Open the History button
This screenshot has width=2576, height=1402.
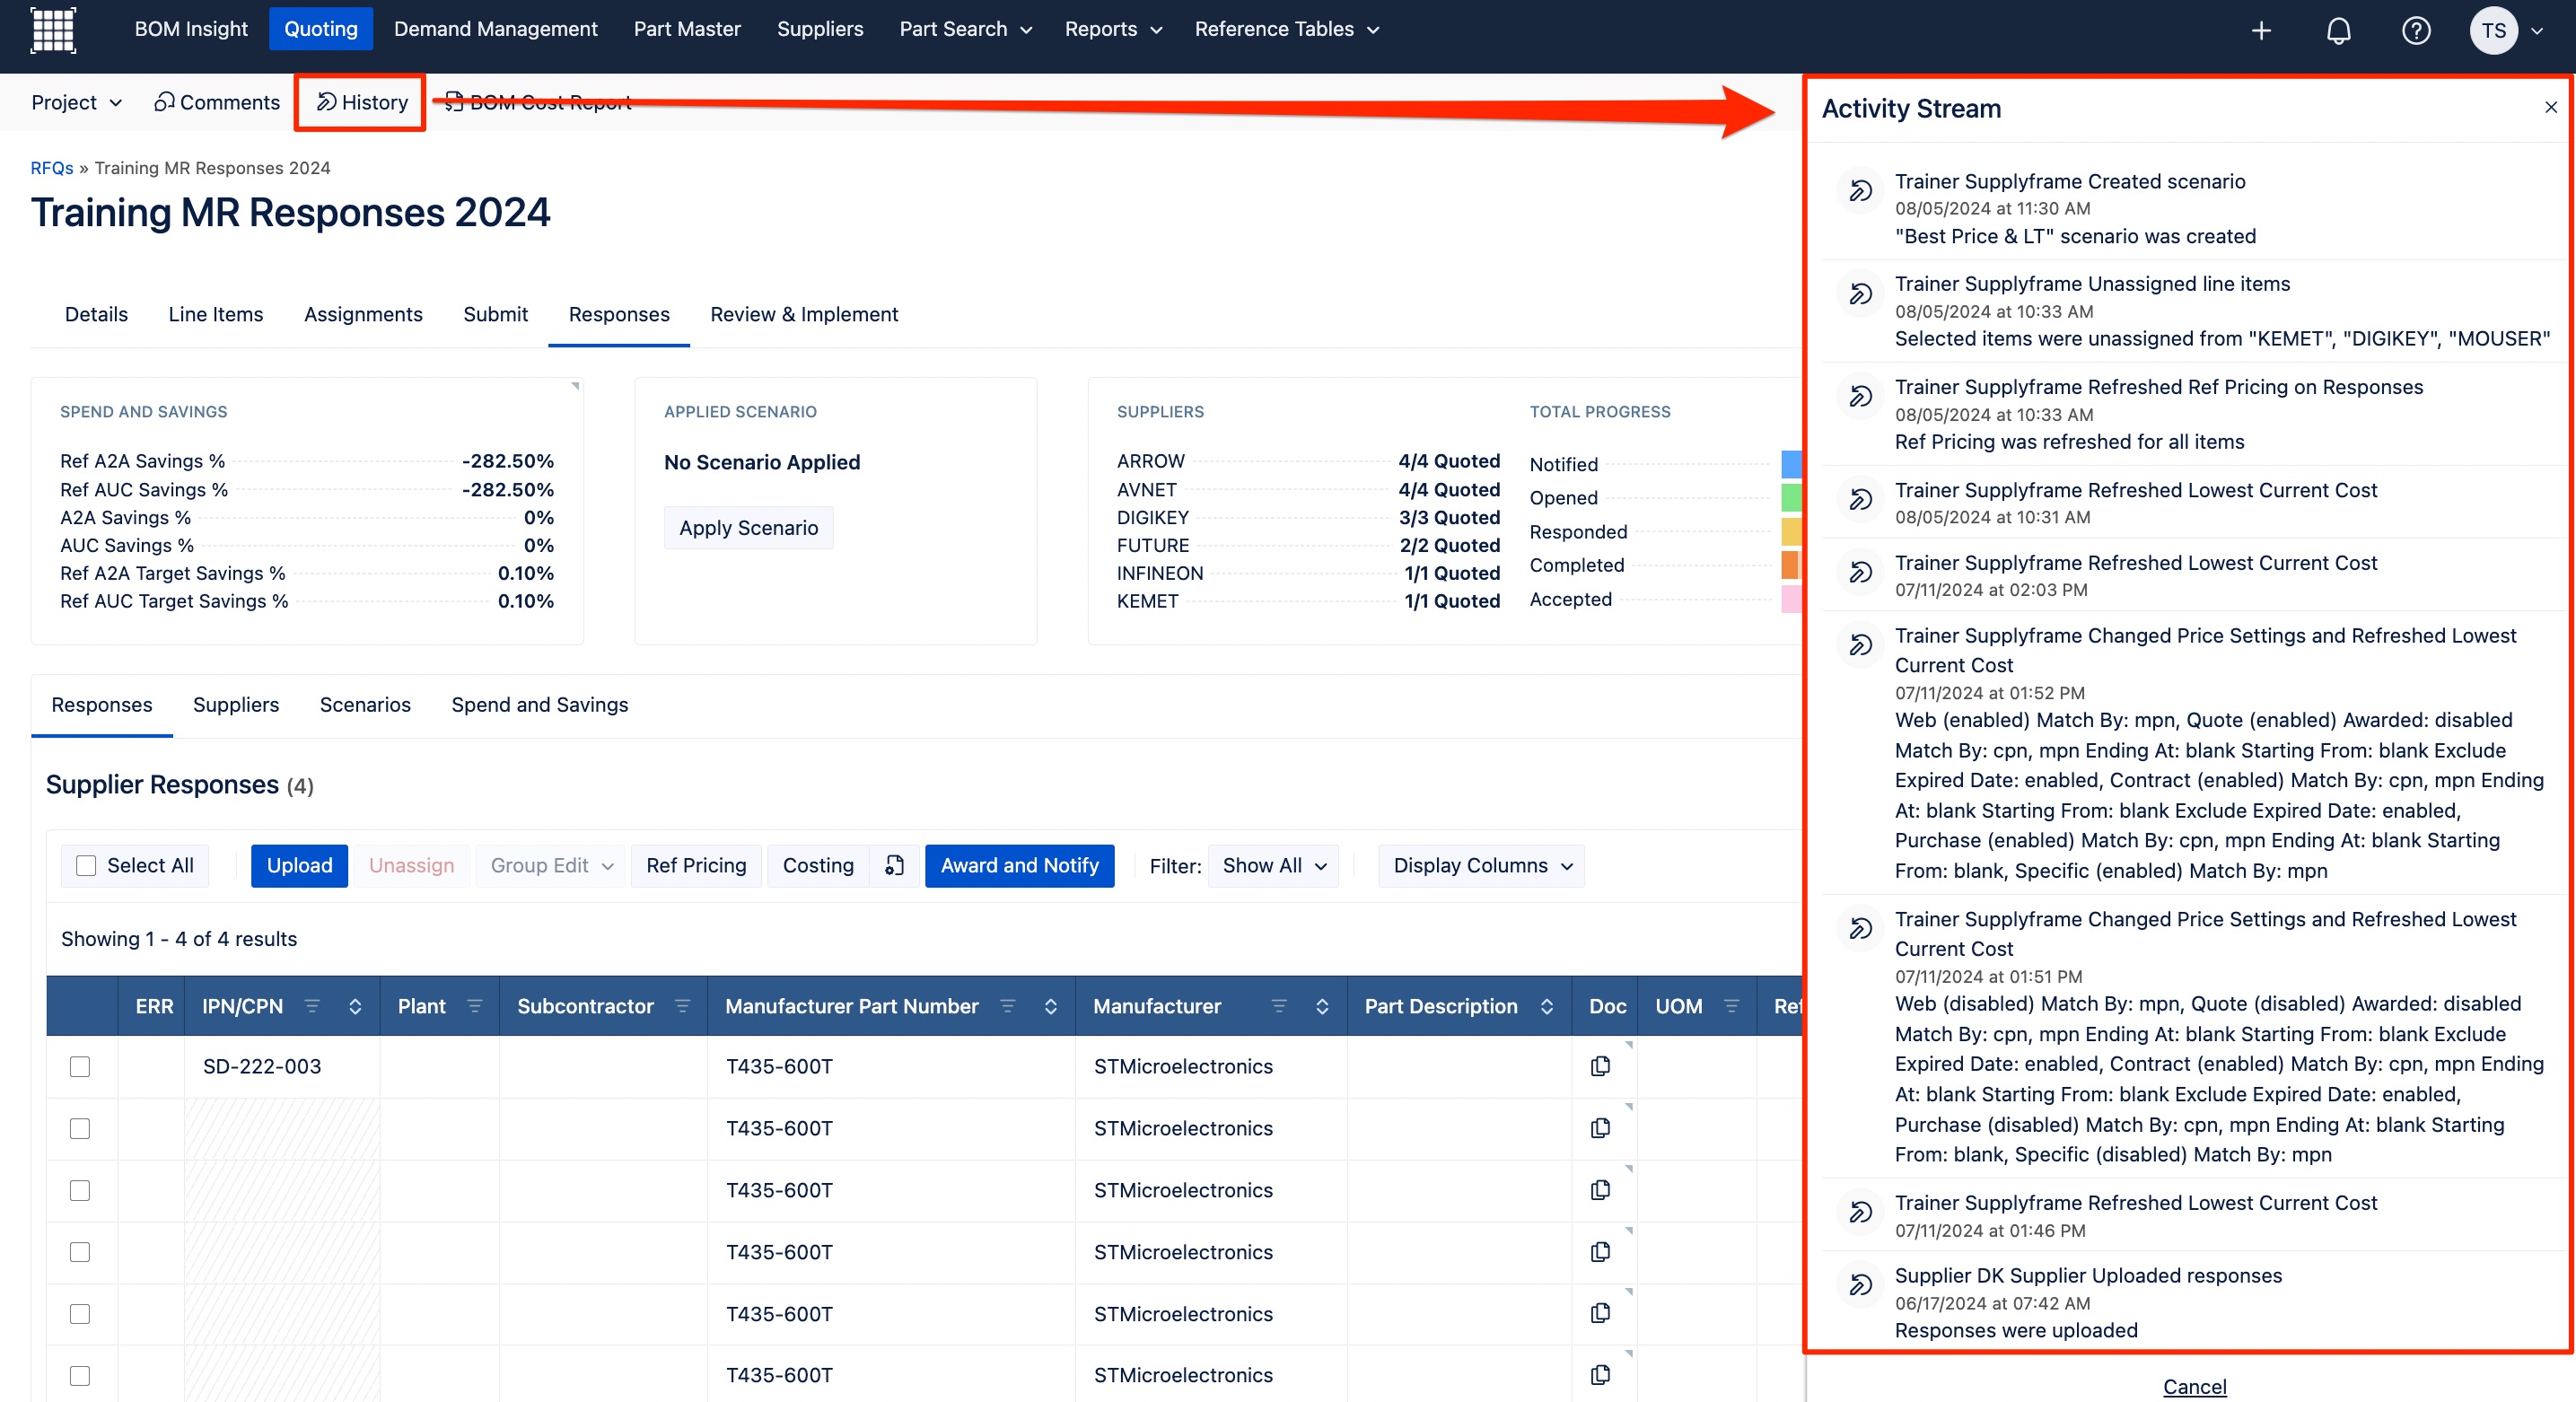[x=361, y=102]
